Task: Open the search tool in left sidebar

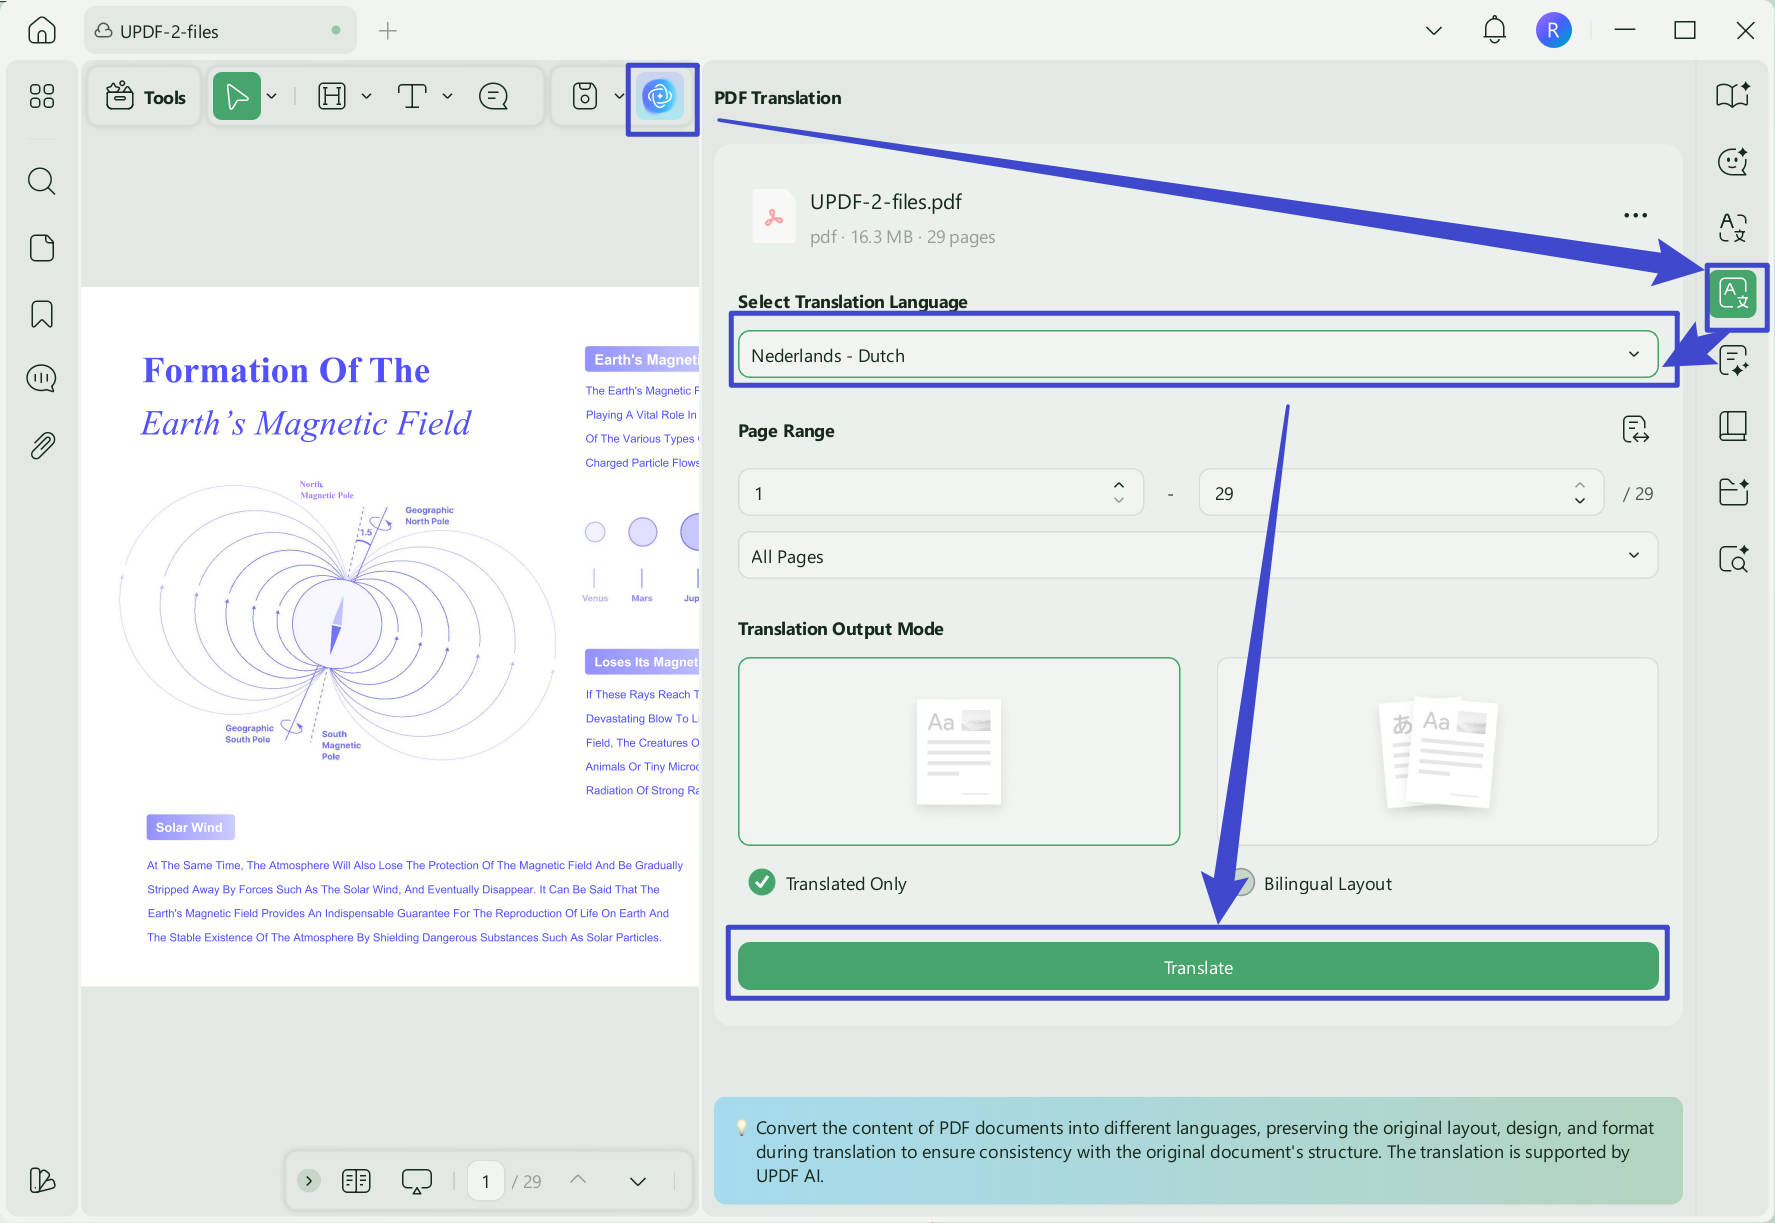Action: point(42,181)
